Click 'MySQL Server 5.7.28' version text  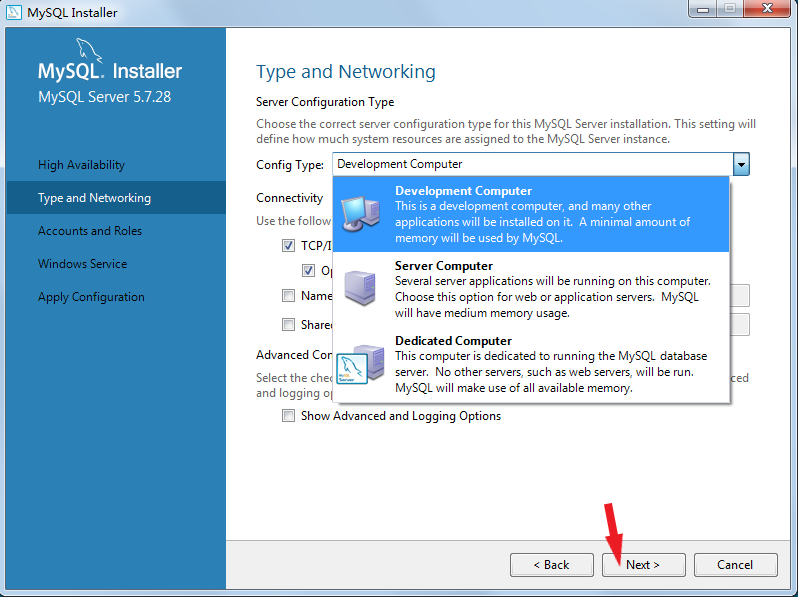[104, 97]
